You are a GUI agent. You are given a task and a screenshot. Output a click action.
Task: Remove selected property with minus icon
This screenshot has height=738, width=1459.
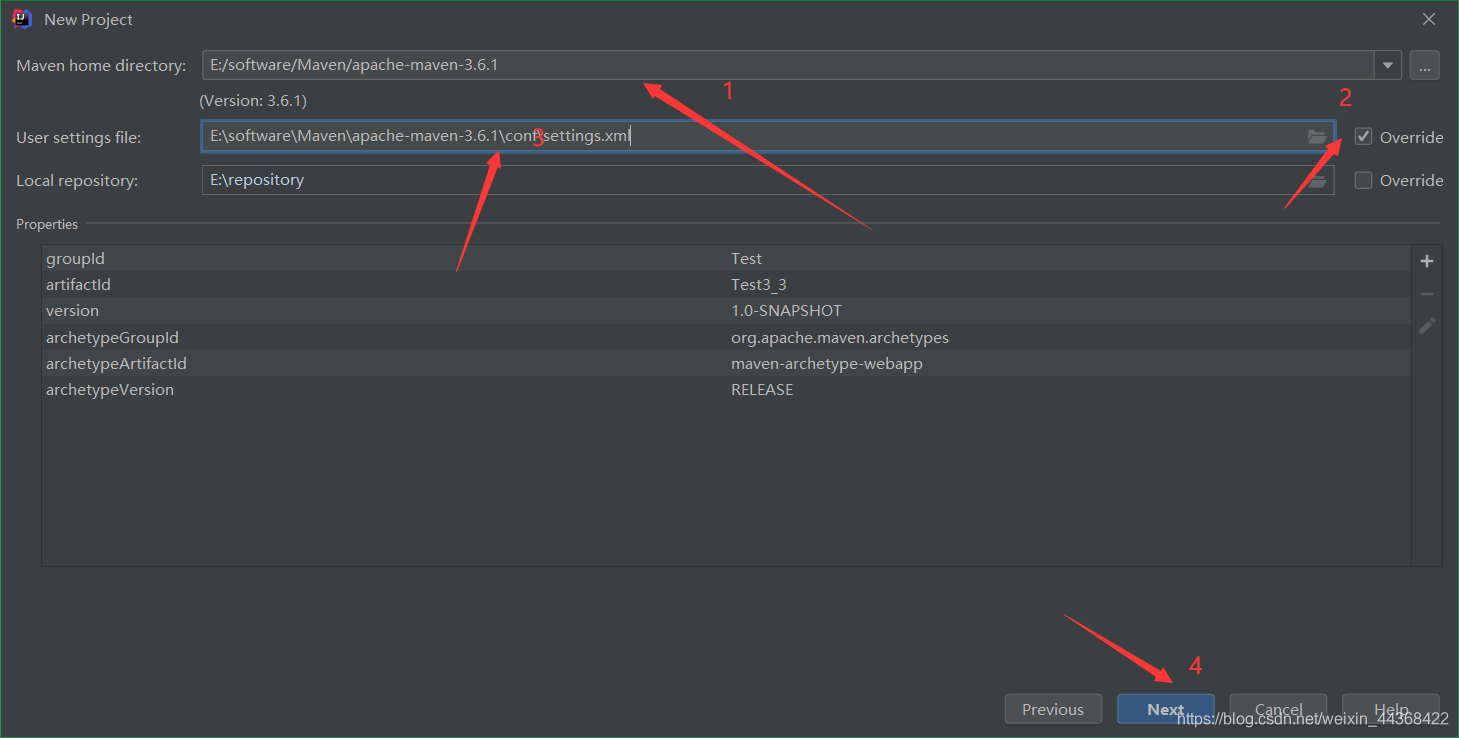point(1427,294)
